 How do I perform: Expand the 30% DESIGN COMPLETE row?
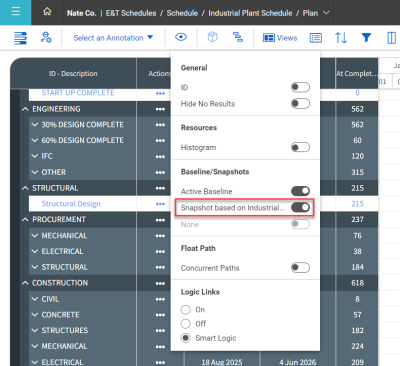click(35, 125)
